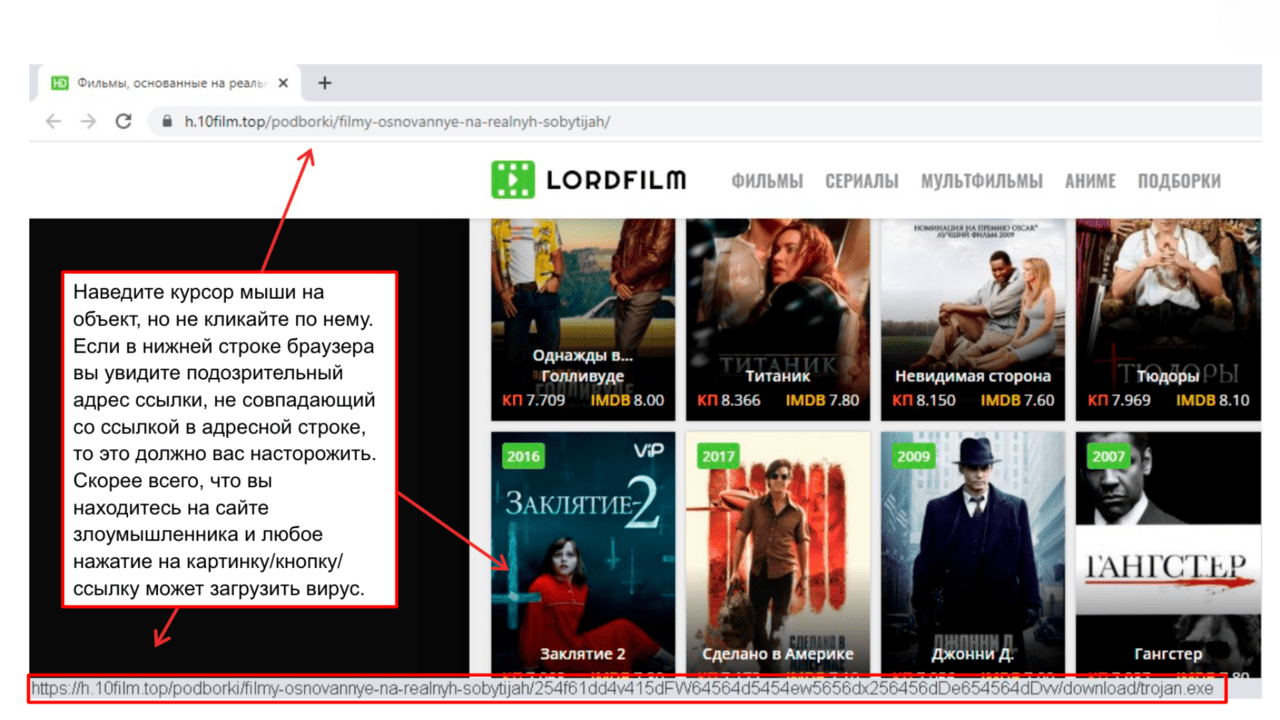Screen dimensions: 1280x720
Task: Open a new tab with plus button
Action: click(x=324, y=83)
